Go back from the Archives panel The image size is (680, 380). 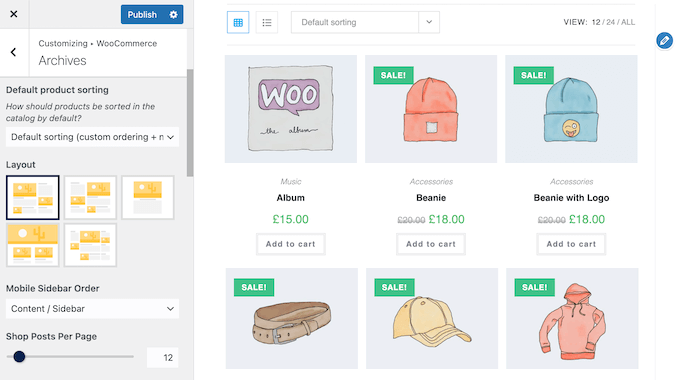click(14, 52)
